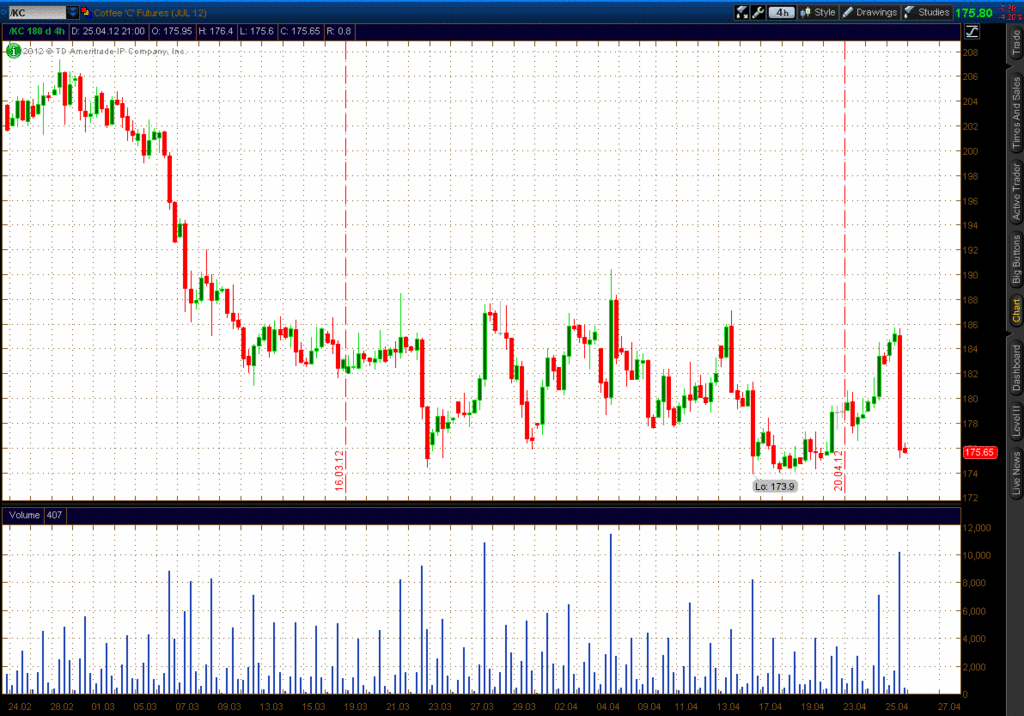Click the volume value 407

pyautogui.click(x=54, y=515)
